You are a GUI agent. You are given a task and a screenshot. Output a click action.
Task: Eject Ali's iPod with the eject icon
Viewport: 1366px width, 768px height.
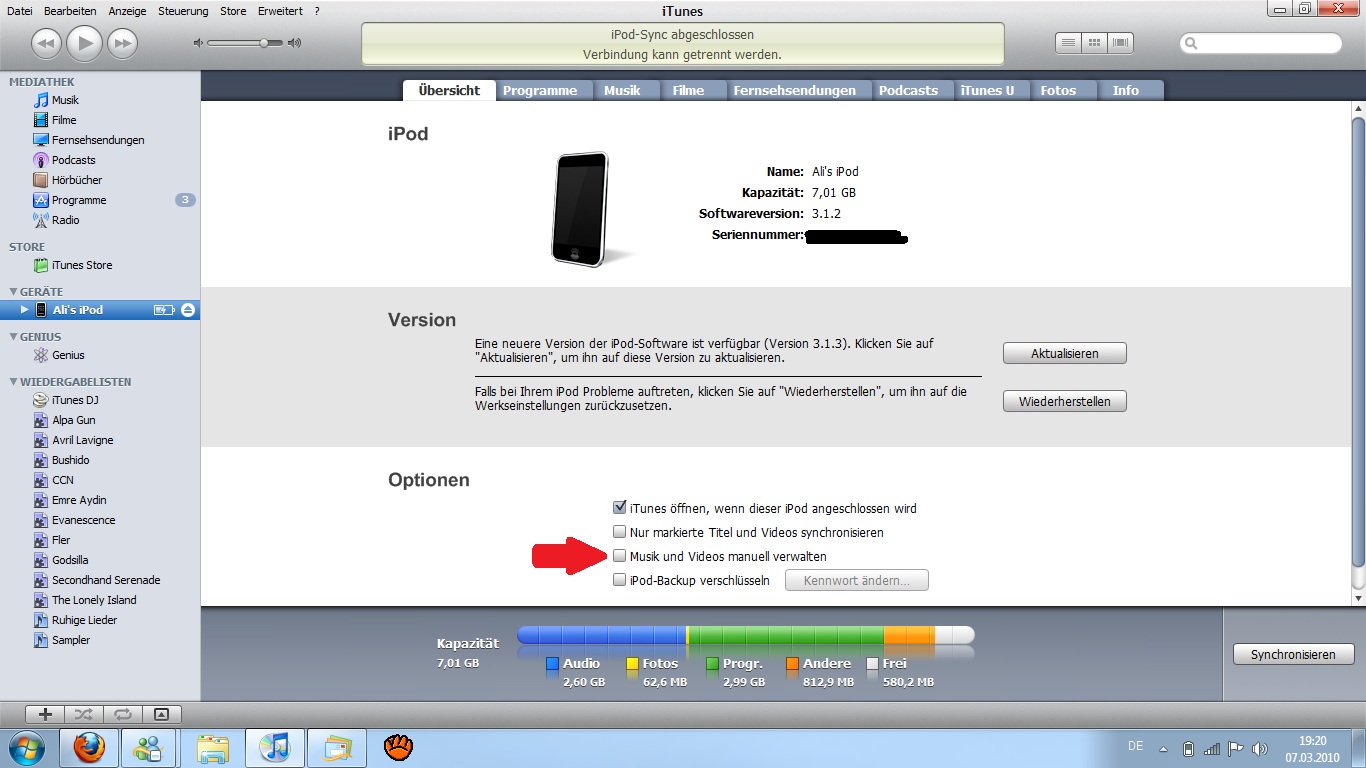pyautogui.click(x=188, y=310)
